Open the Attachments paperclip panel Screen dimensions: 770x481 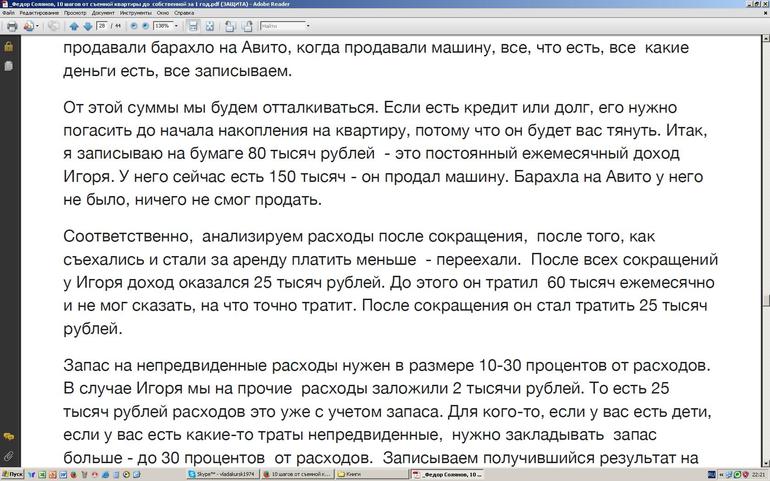[8, 456]
